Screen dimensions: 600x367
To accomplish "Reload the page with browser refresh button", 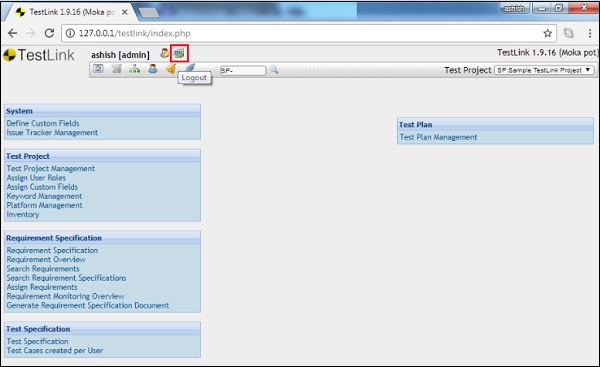I will (49, 33).
